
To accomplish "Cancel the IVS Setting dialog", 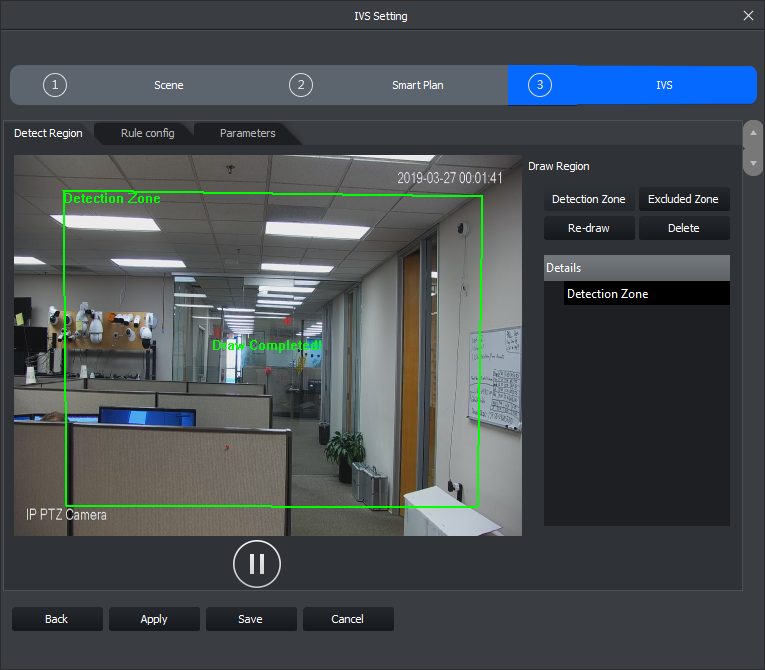I will [x=347, y=619].
